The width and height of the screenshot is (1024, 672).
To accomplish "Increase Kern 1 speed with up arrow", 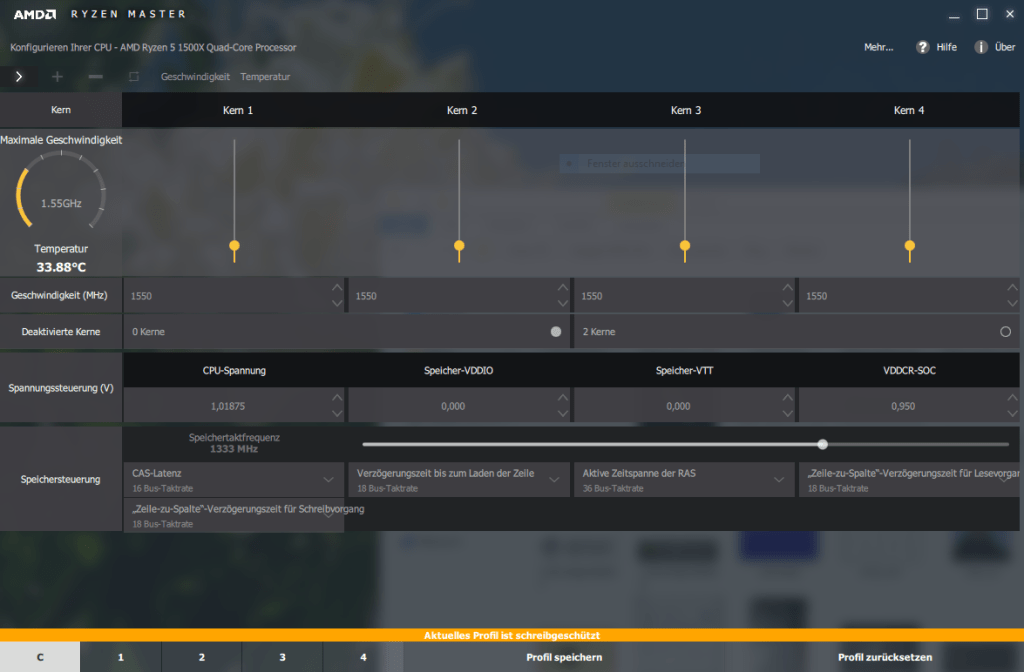I will tap(336, 289).
